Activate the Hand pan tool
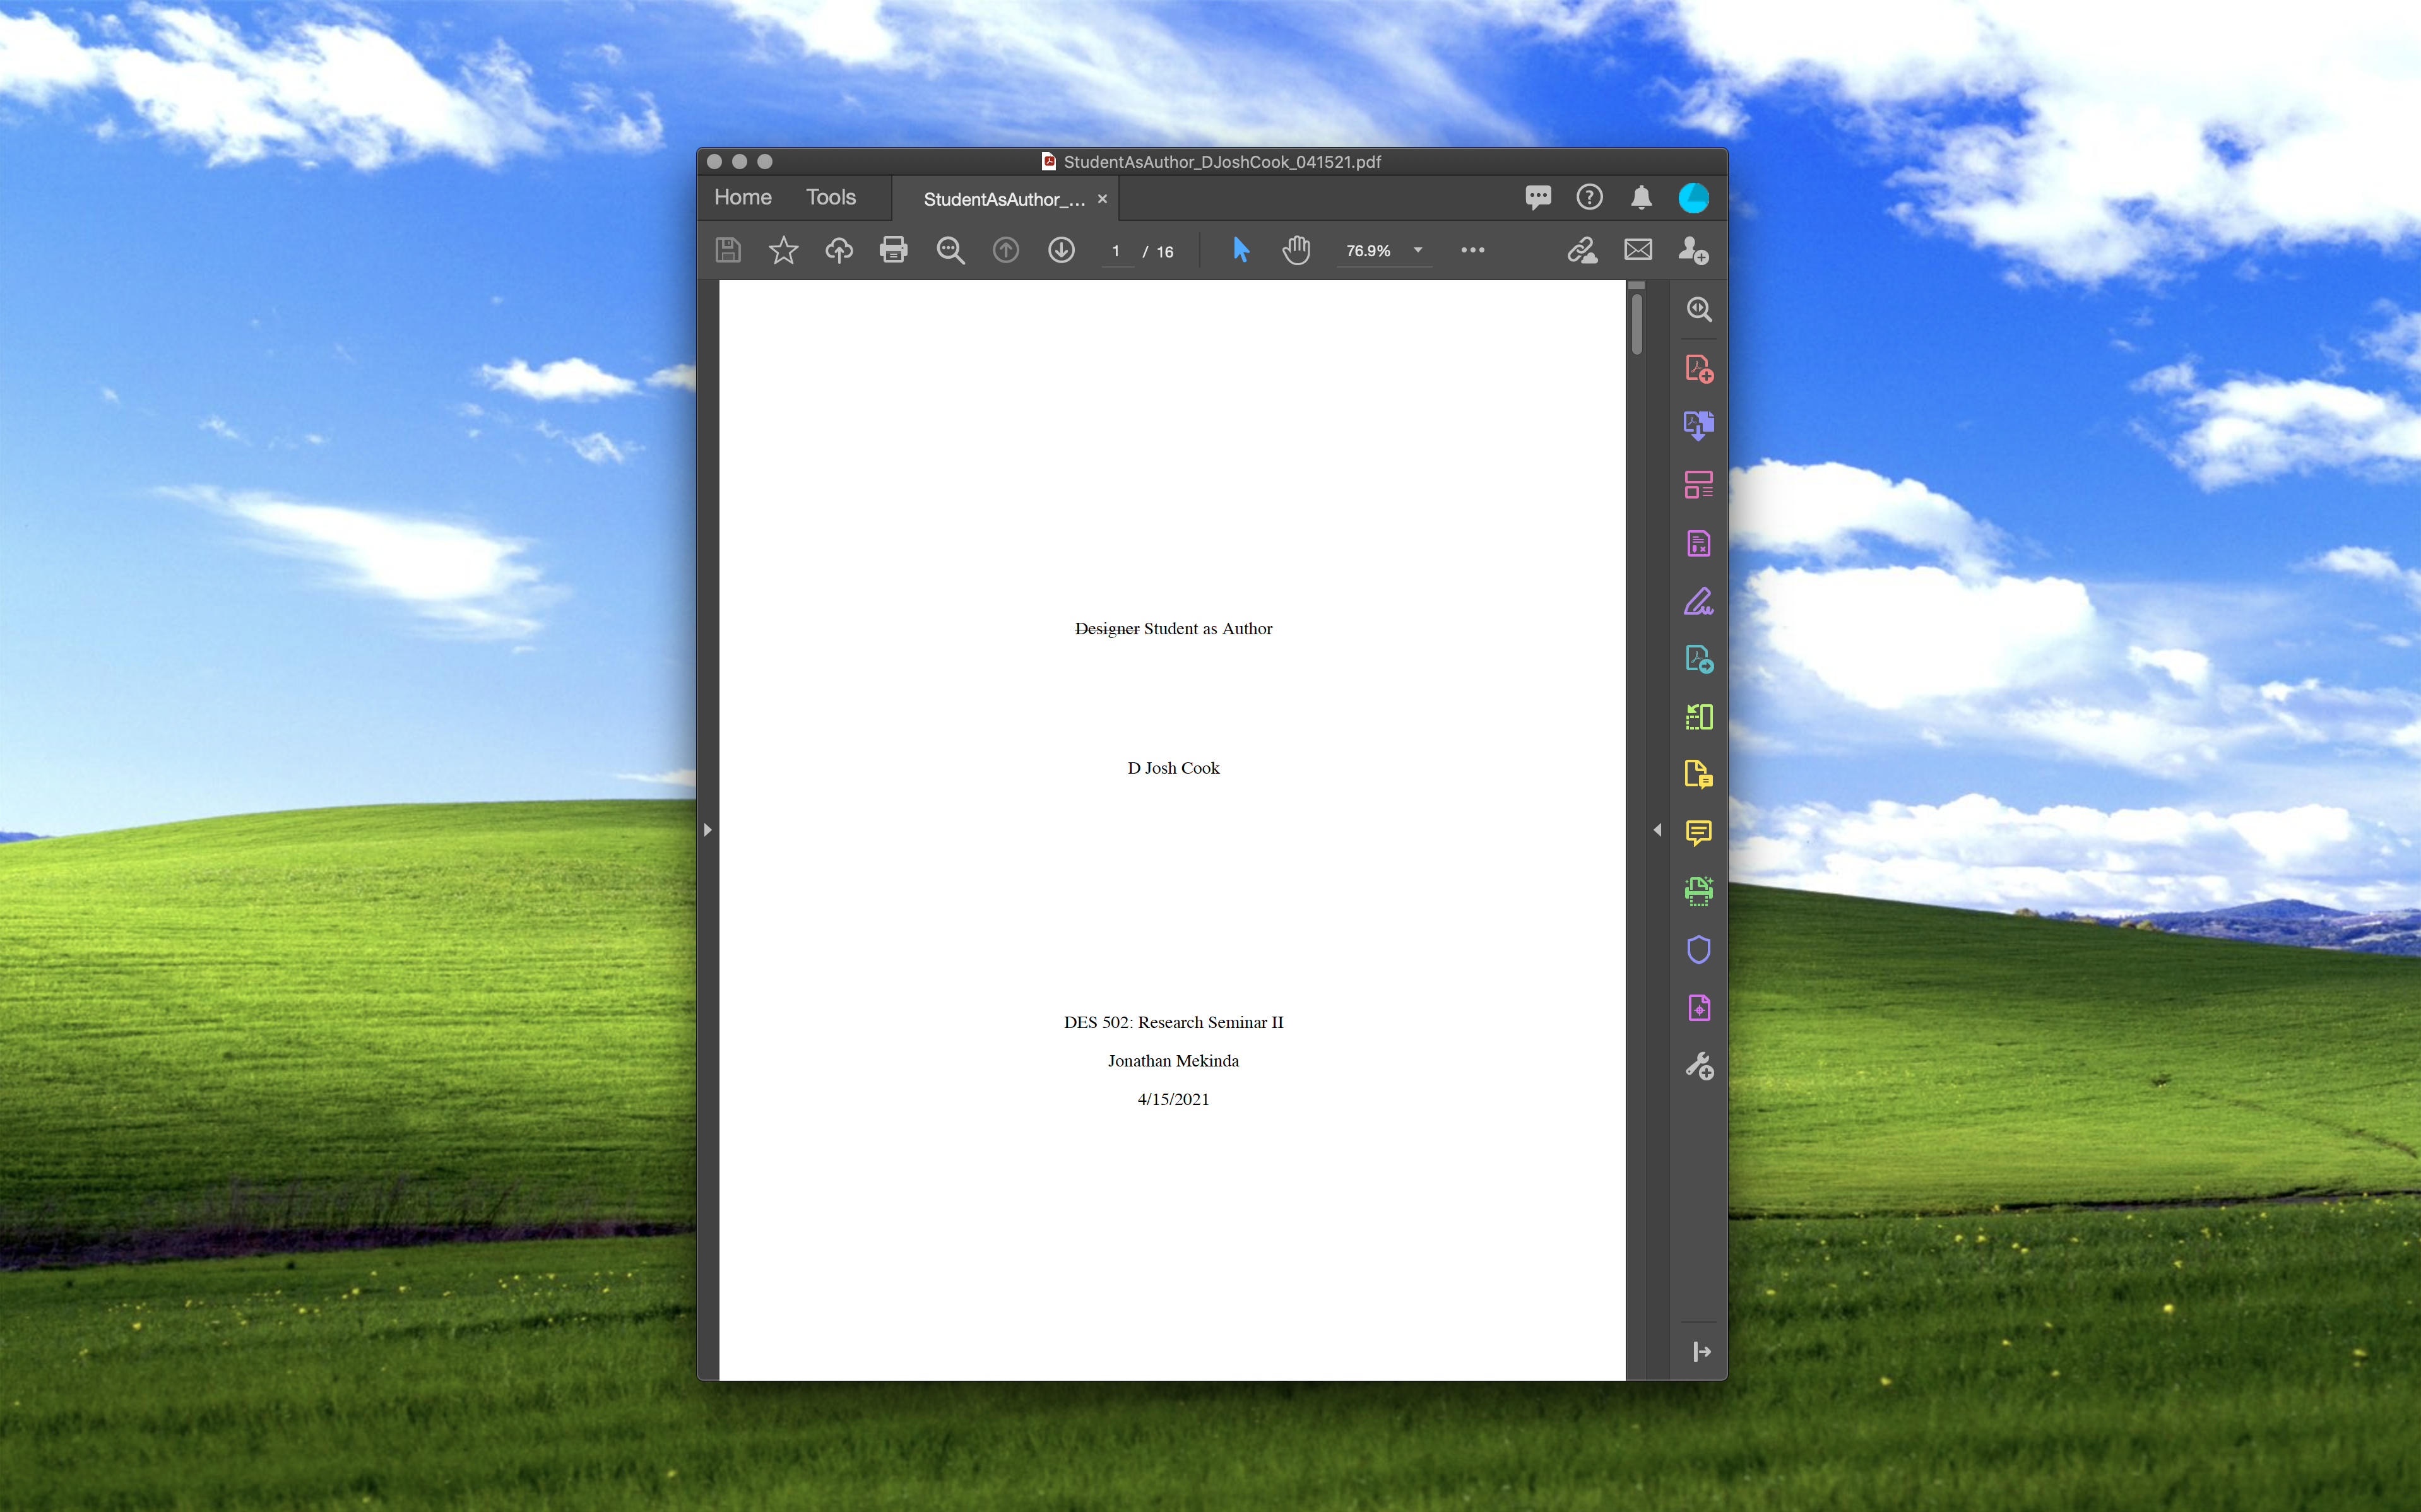The image size is (2421, 1512). click(1296, 250)
